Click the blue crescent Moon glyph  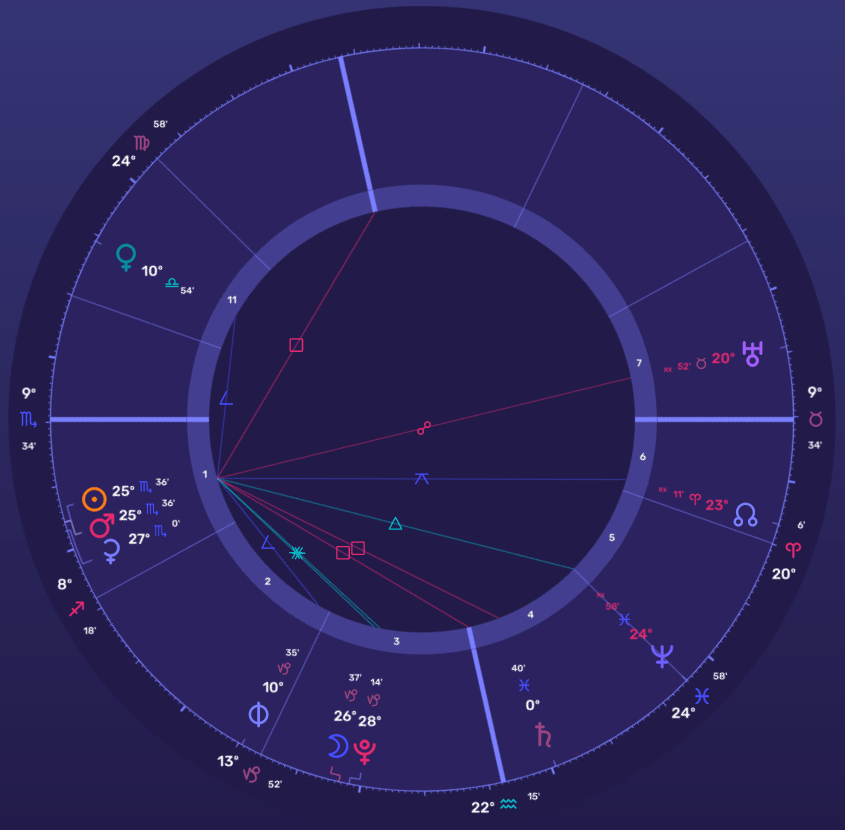(x=339, y=746)
